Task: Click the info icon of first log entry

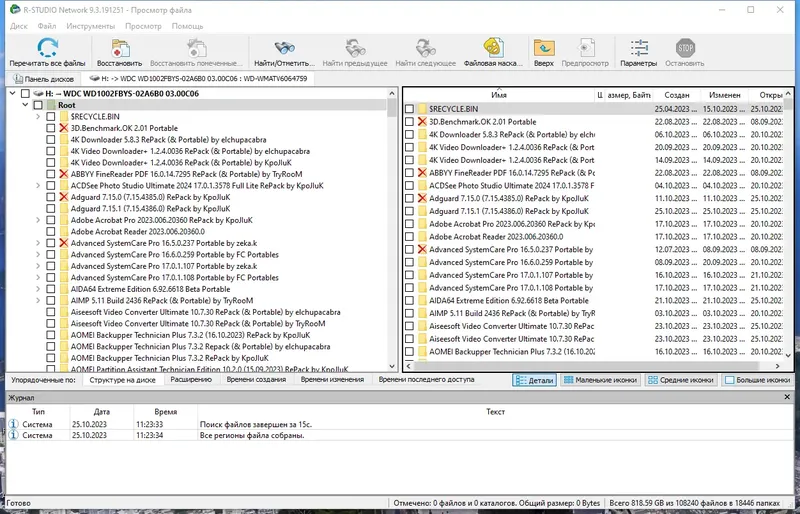Action: coord(13,424)
